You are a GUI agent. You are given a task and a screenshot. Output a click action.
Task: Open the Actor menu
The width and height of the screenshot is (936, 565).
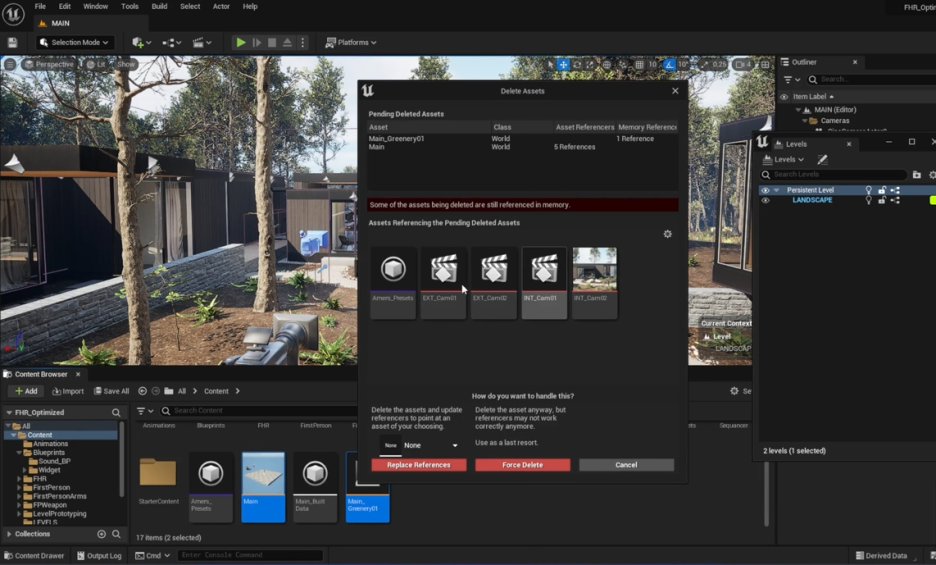[221, 7]
